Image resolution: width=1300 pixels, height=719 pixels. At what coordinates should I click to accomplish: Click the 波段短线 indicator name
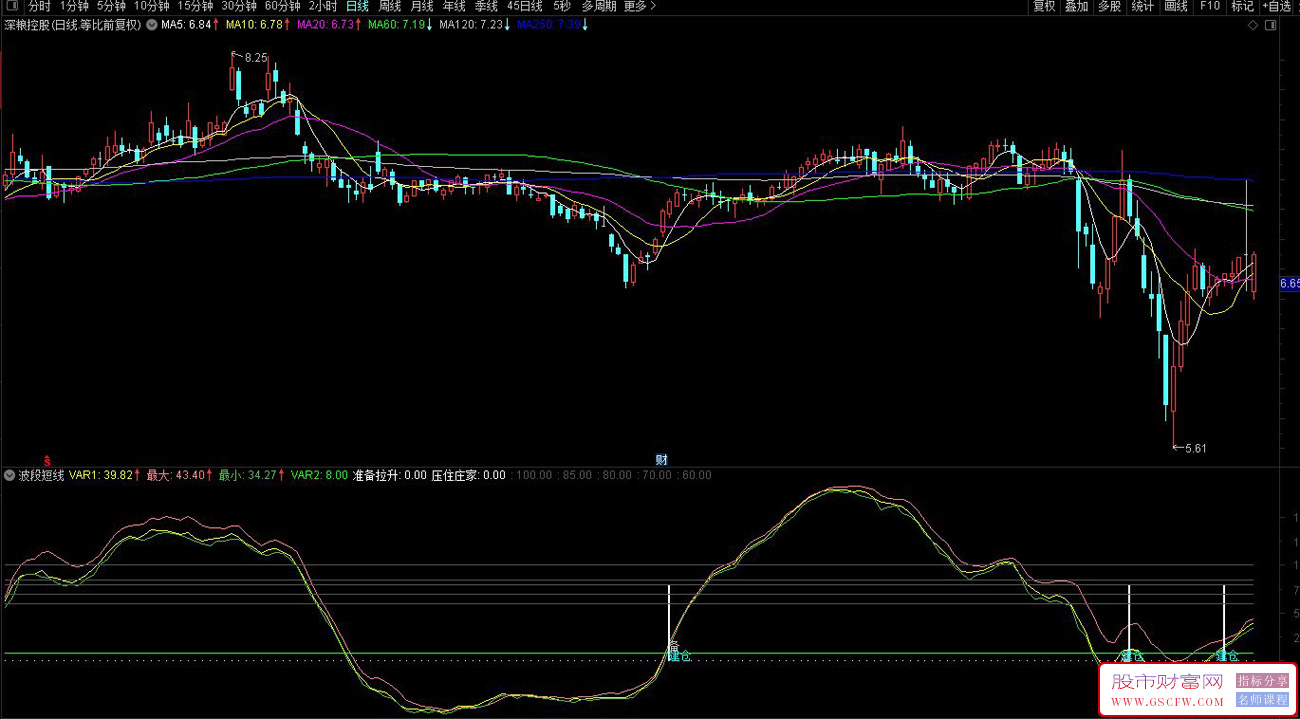[41, 475]
